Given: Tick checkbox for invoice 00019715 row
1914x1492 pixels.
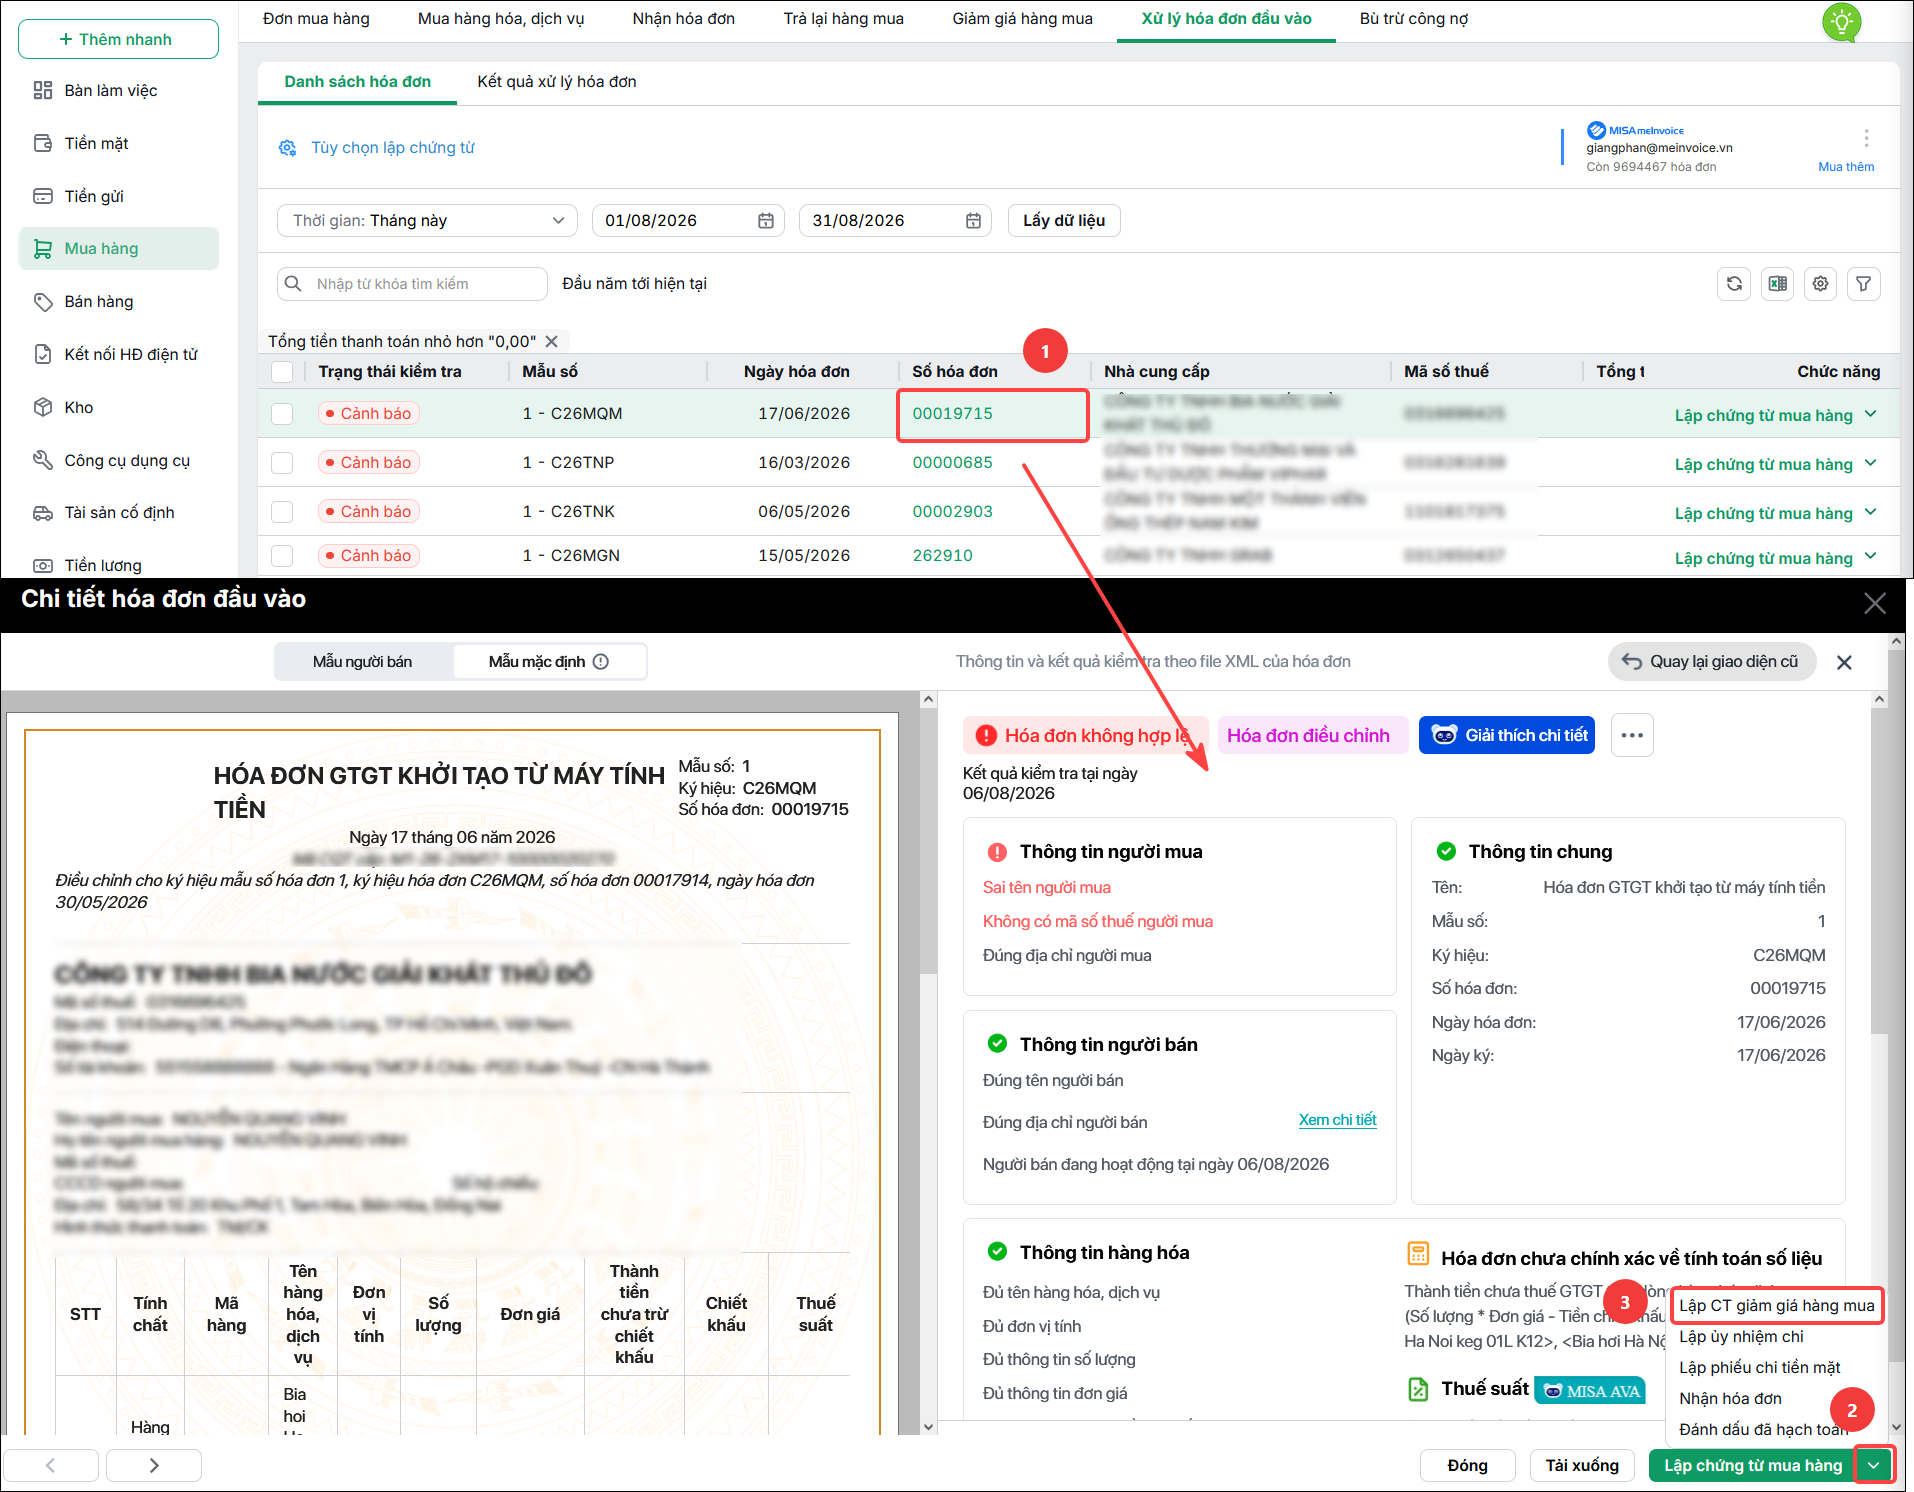Looking at the screenshot, I should pos(282,414).
